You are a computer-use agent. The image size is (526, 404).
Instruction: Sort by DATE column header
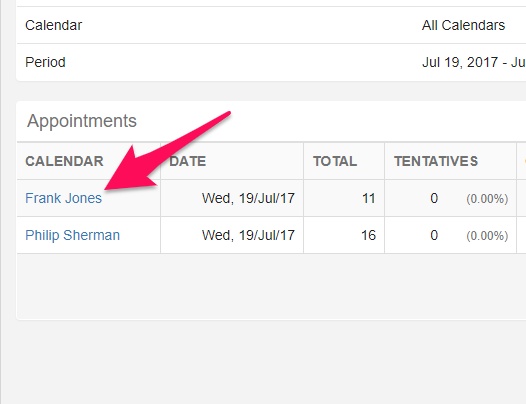[x=188, y=161]
